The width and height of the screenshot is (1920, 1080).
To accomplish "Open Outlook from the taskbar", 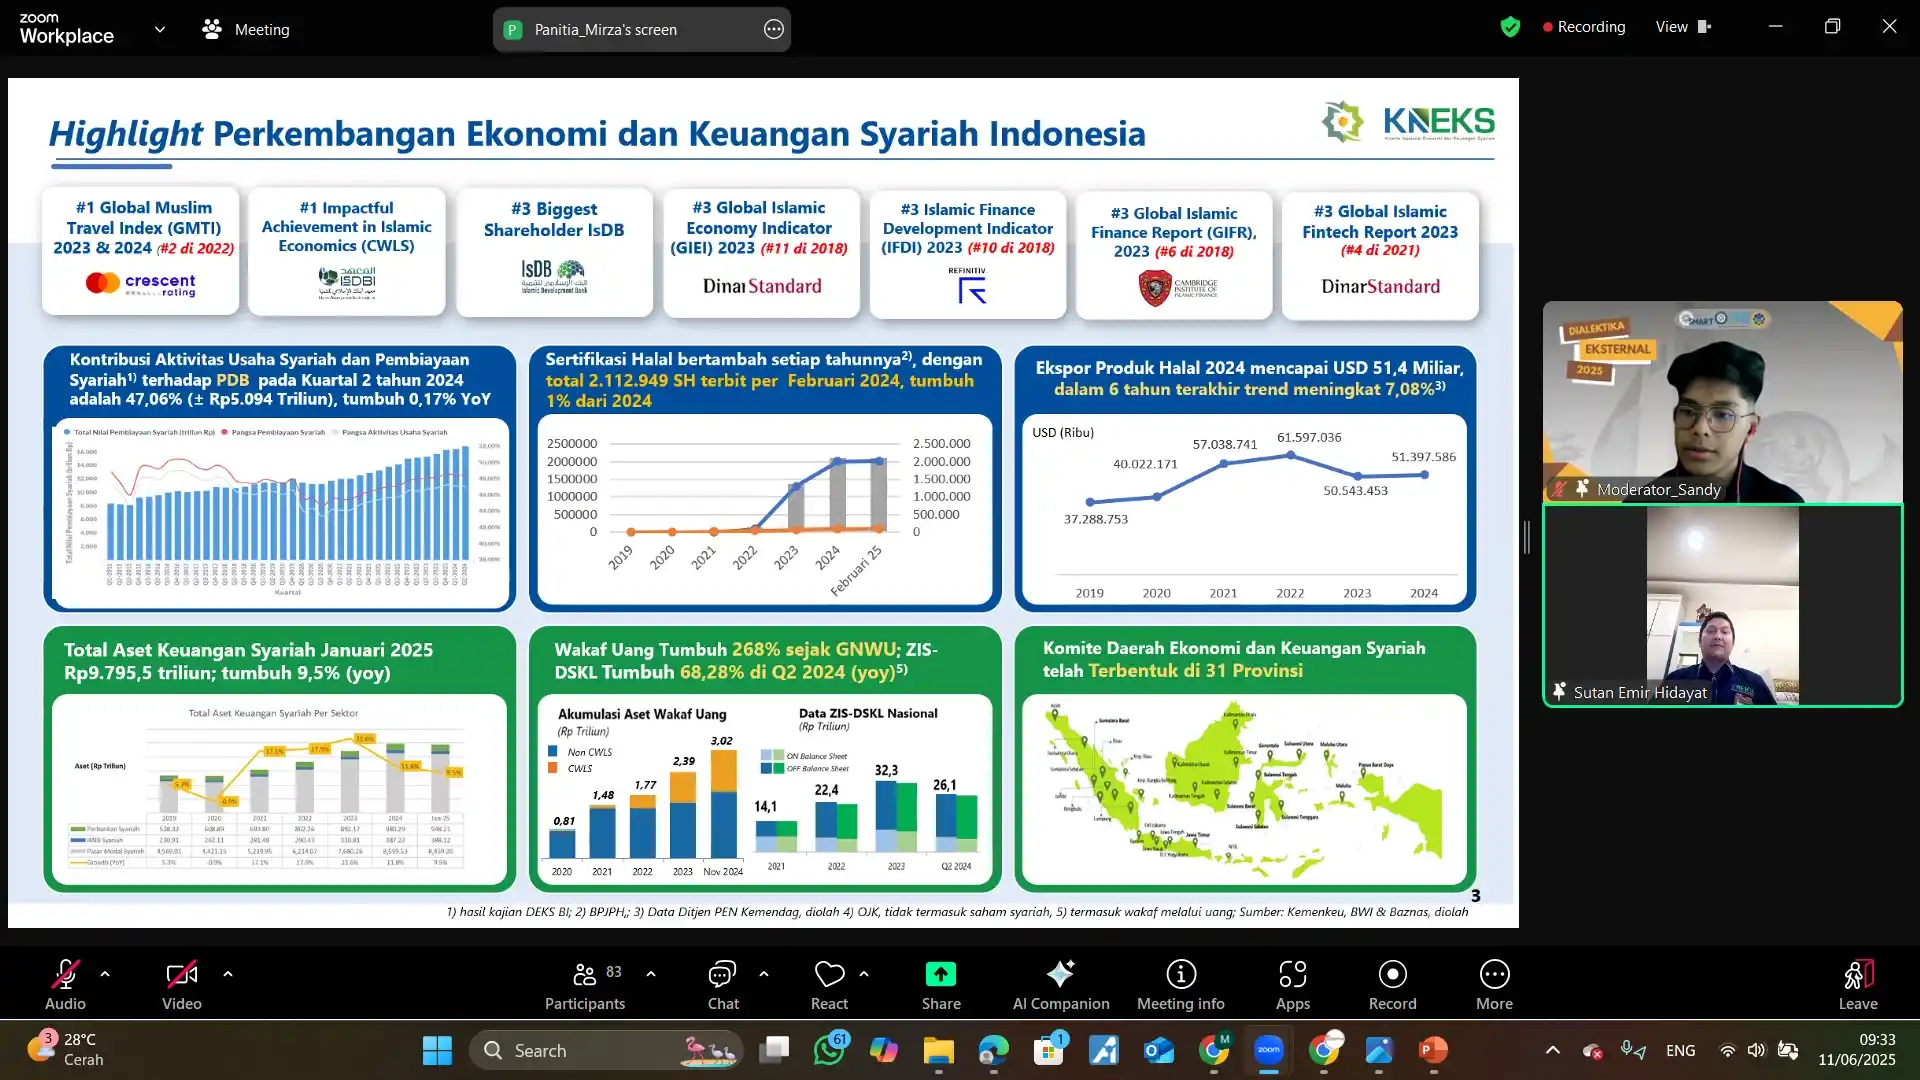I will coord(1159,1050).
